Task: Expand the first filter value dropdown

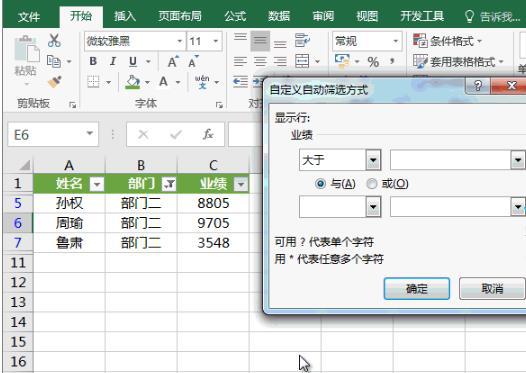Action: click(x=518, y=160)
